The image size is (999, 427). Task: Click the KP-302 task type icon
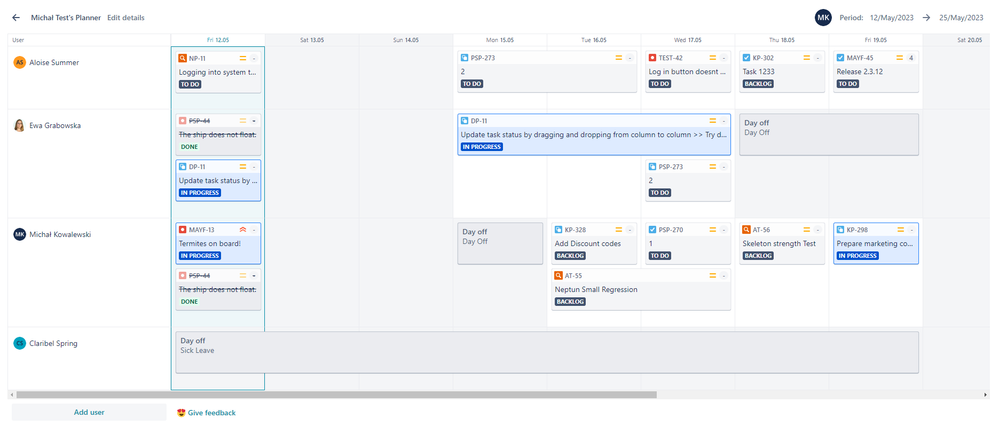click(747, 58)
